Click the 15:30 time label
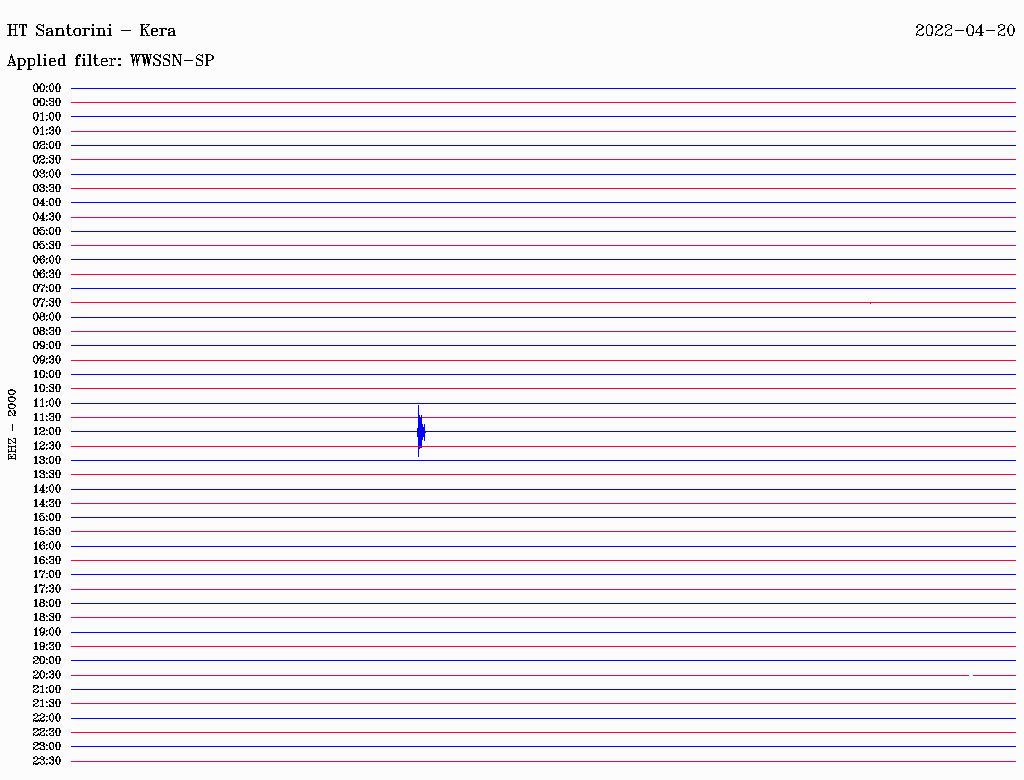Screen dimensions: 1024x780 tap(47, 532)
